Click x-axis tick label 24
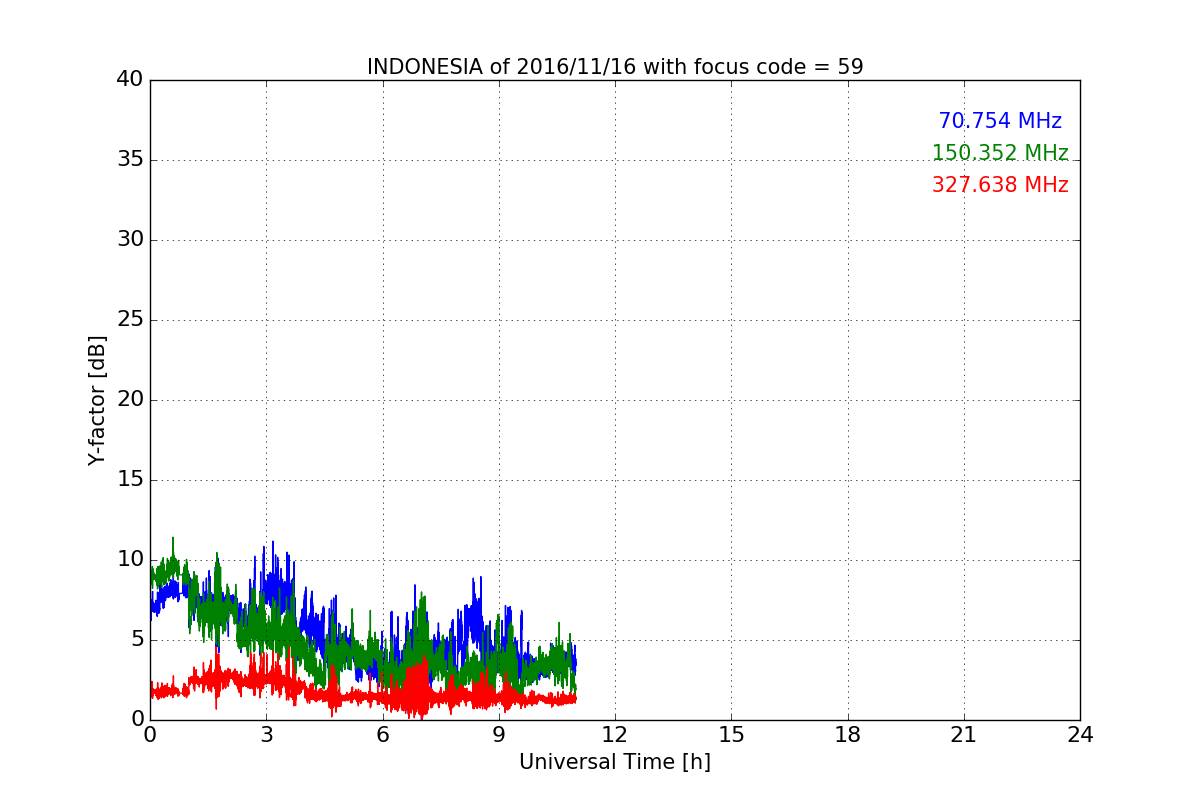Viewport: 1200px width, 800px height. tap(1080, 735)
